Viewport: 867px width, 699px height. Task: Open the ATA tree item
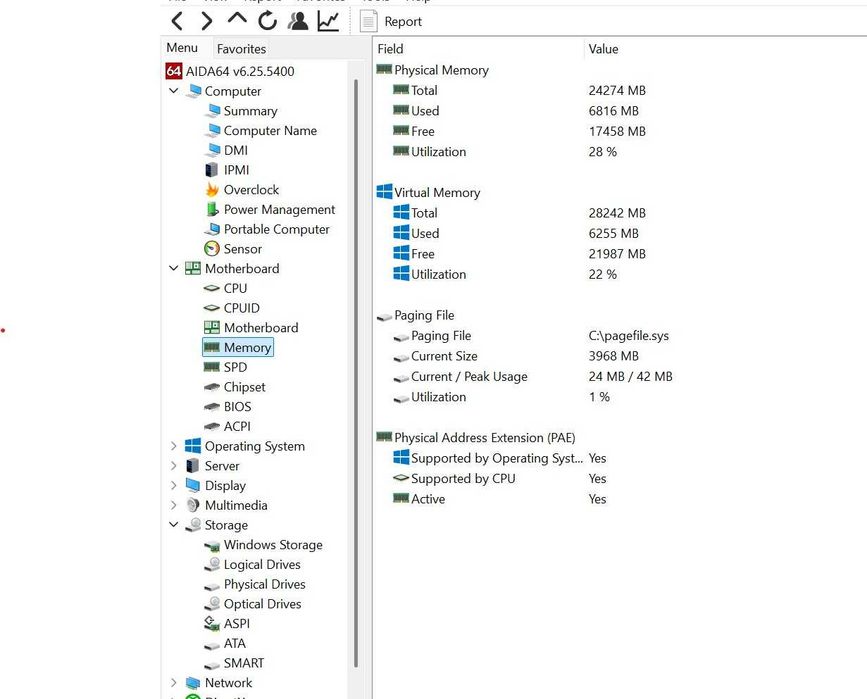(234, 643)
